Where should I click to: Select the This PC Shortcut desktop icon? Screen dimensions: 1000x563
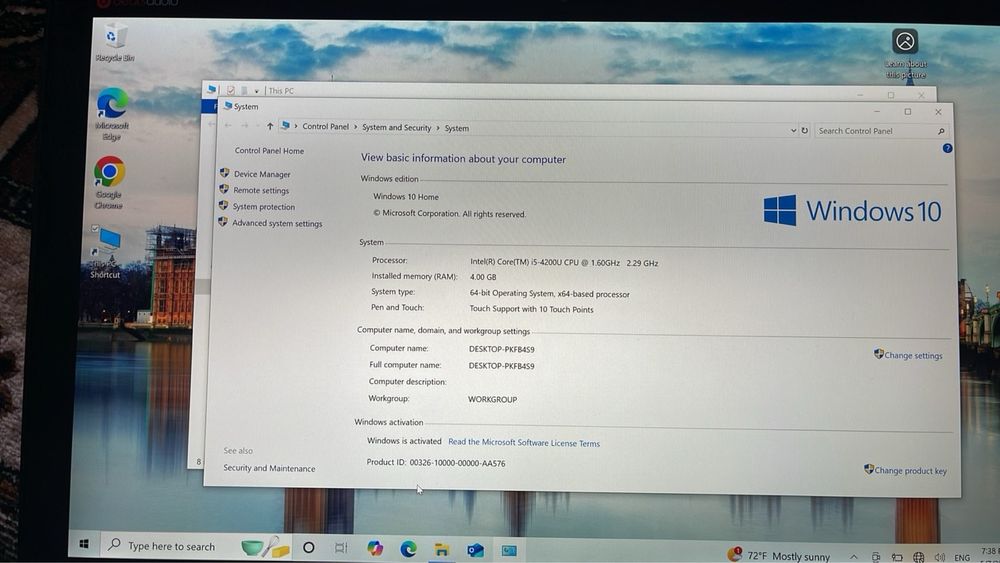click(x=106, y=253)
